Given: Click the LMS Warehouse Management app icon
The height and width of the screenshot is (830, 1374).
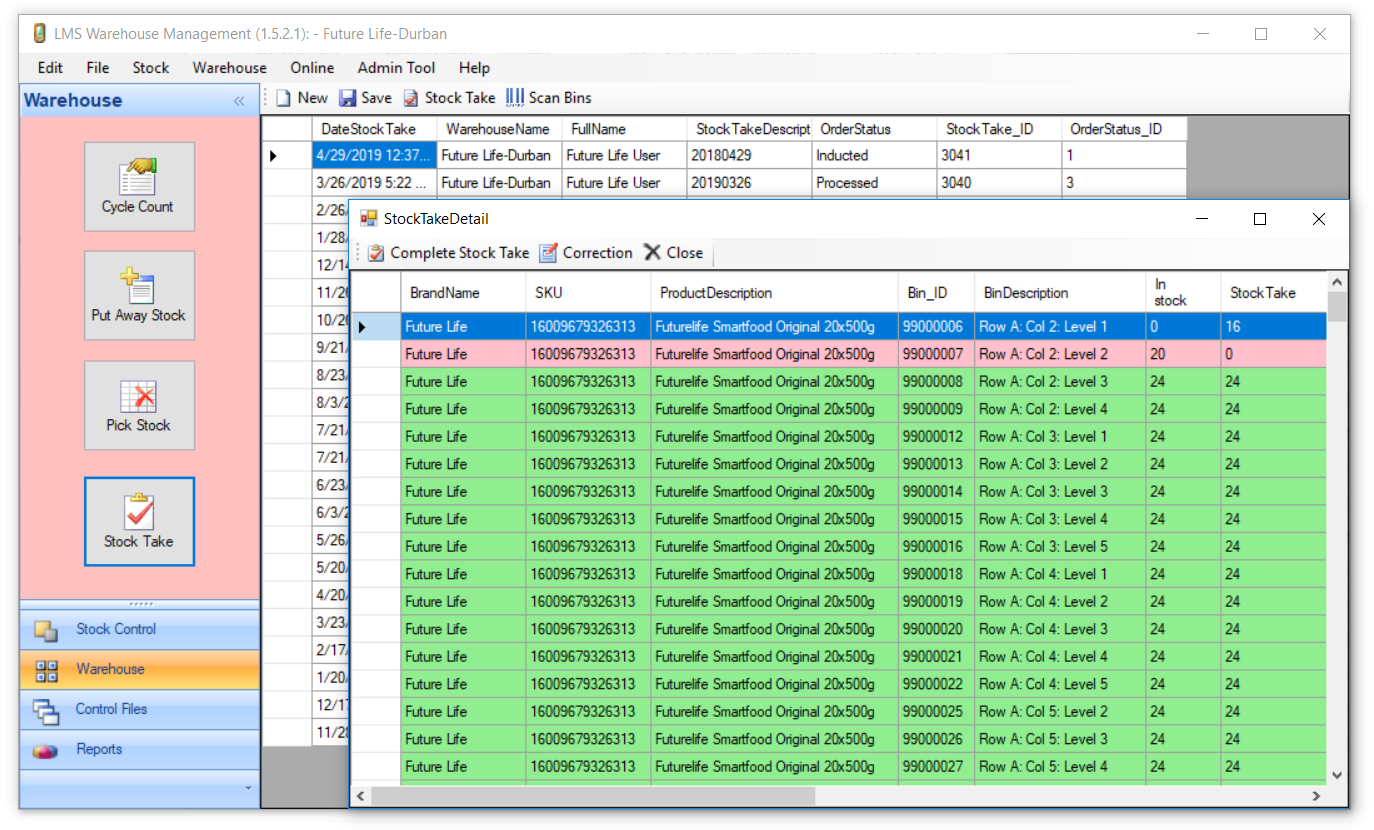Looking at the screenshot, I should 40,34.
